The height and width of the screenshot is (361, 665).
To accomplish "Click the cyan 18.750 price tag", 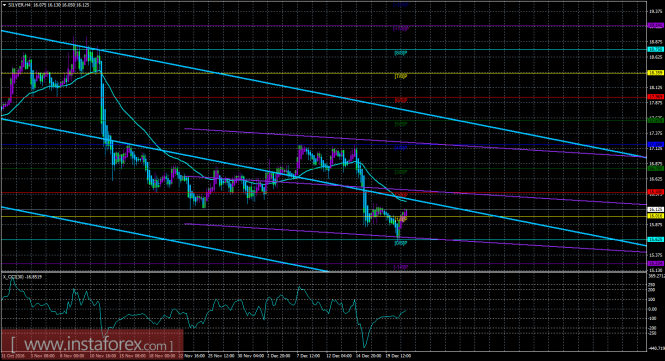I will pyautogui.click(x=655, y=50).
